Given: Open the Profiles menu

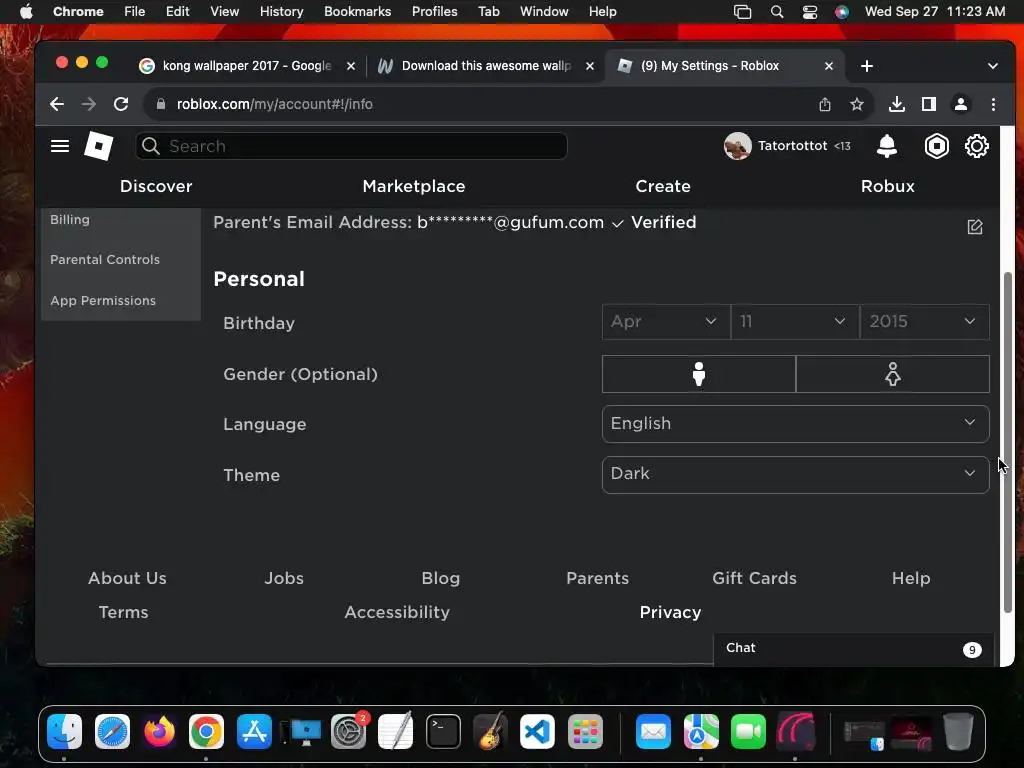Looking at the screenshot, I should click(x=434, y=11).
